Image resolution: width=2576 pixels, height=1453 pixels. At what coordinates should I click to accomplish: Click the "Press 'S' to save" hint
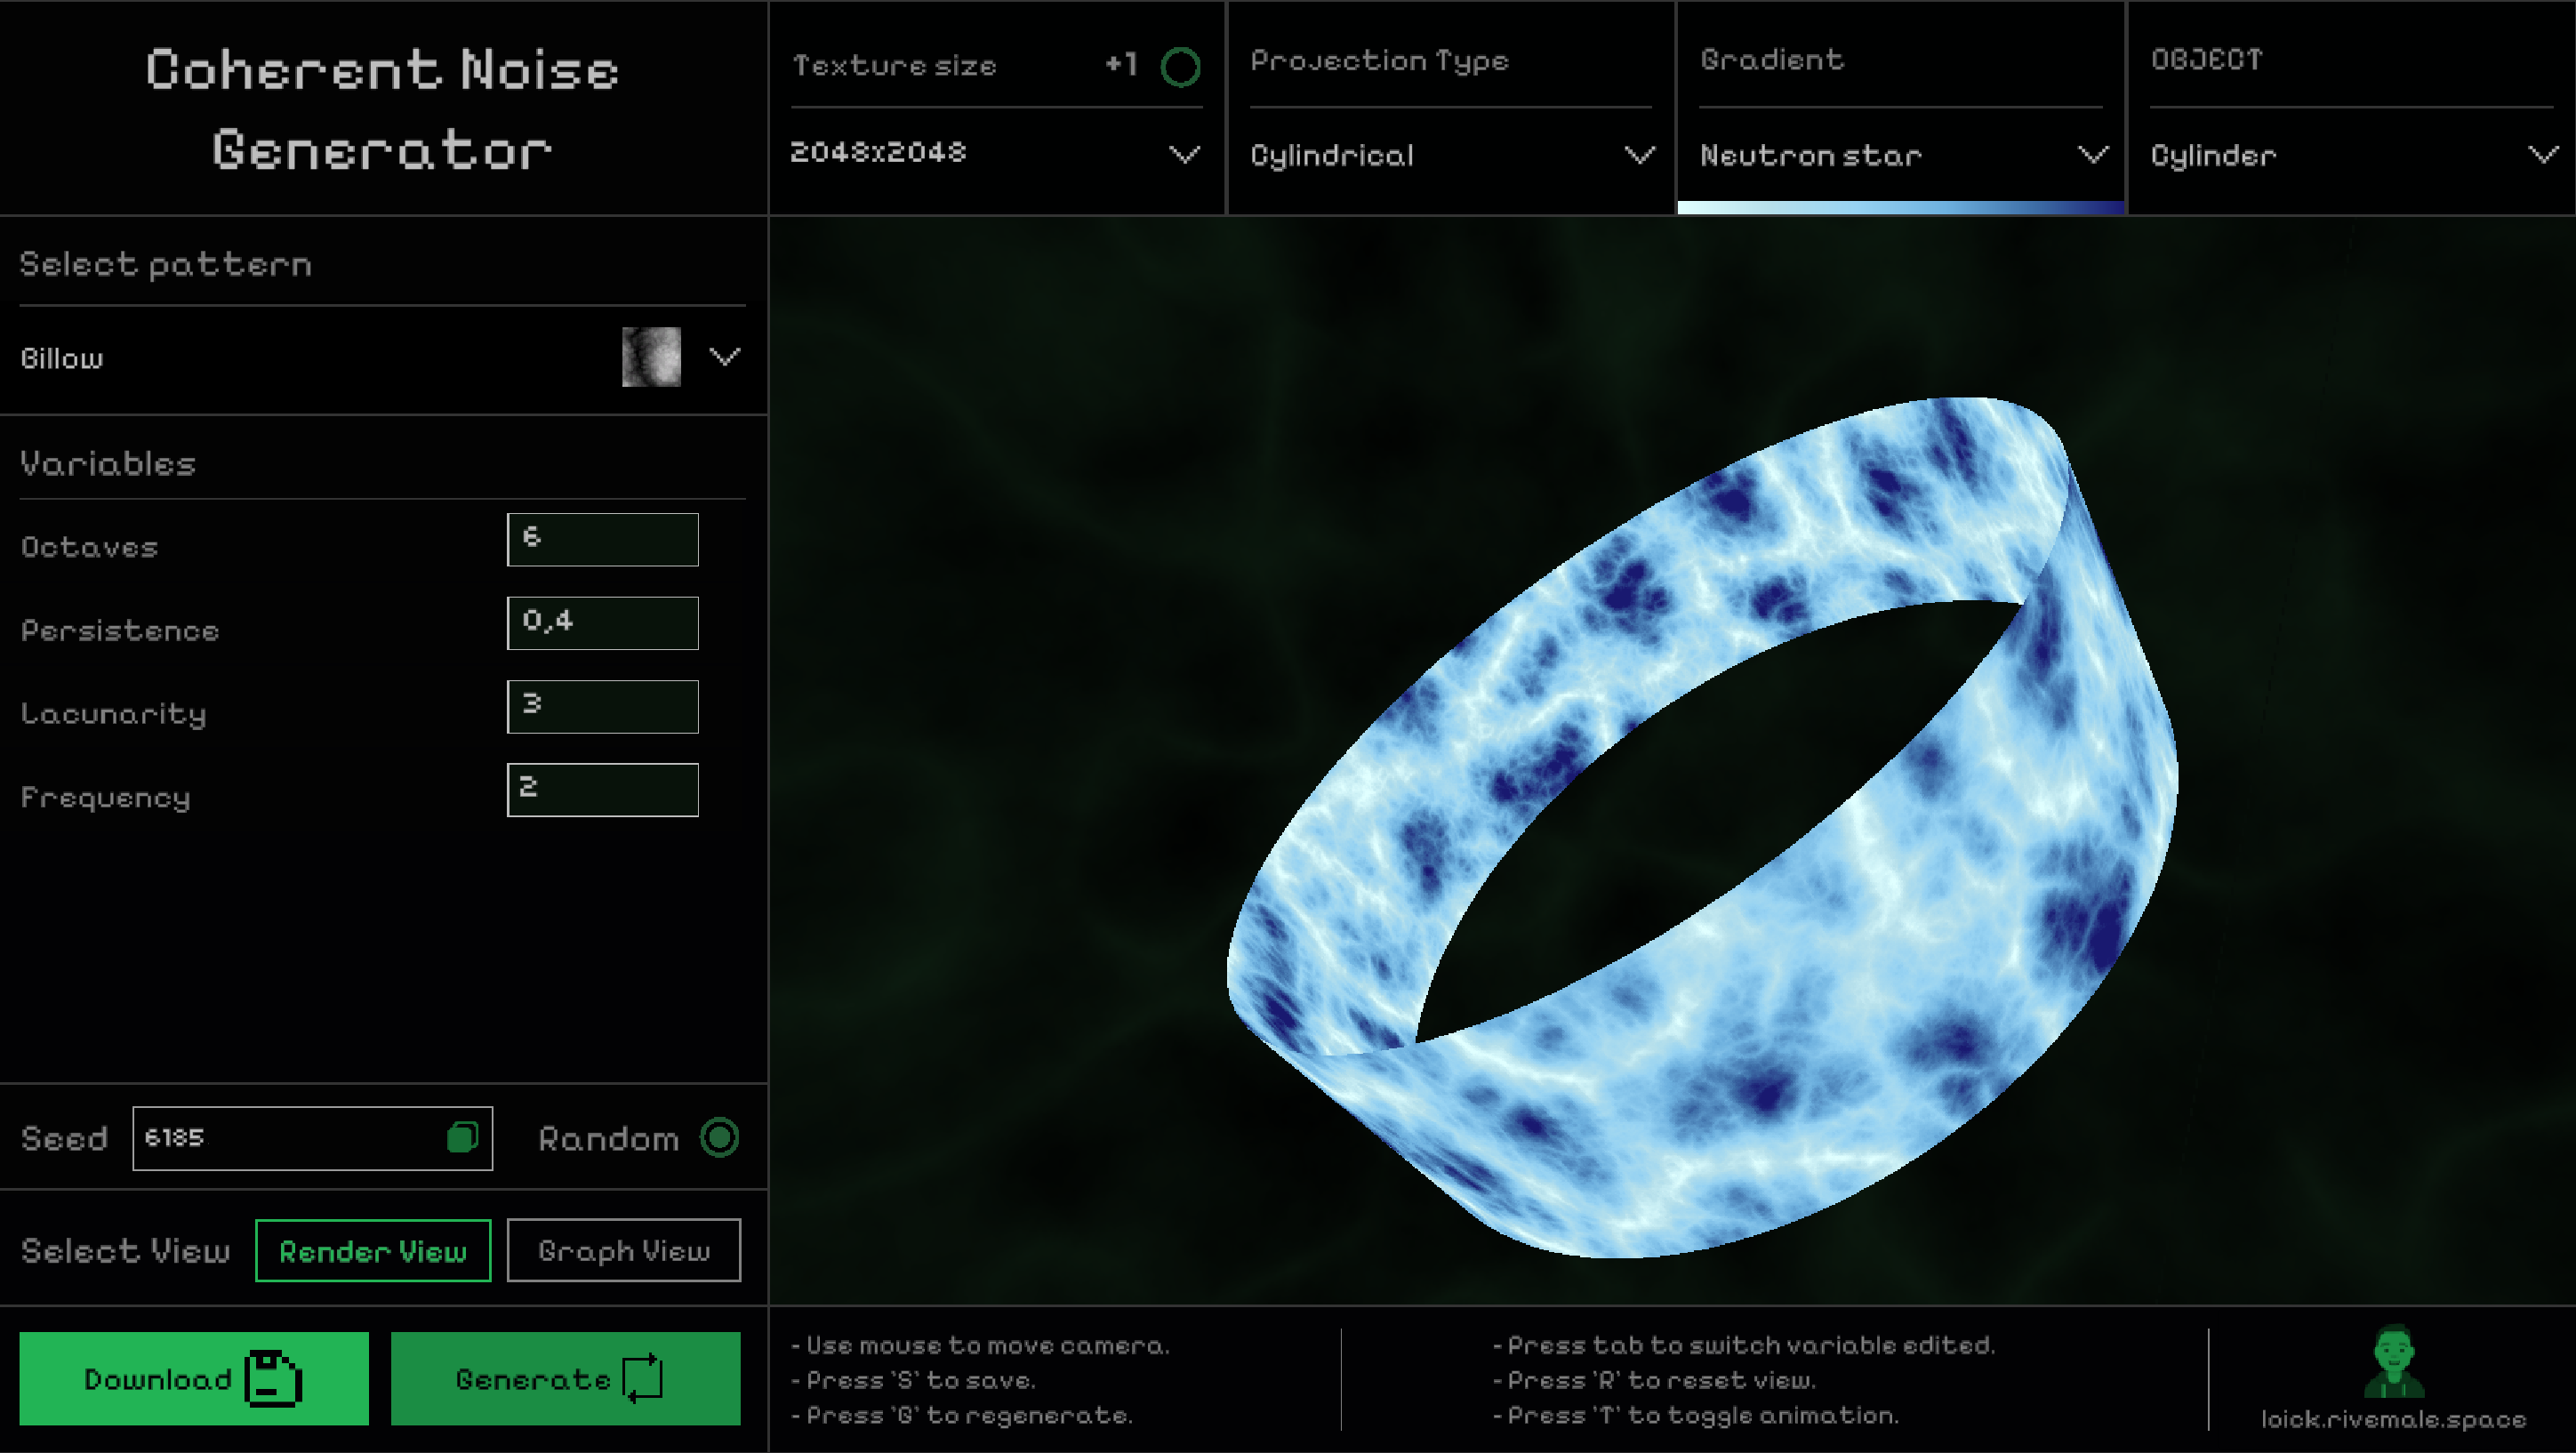pos(914,1380)
